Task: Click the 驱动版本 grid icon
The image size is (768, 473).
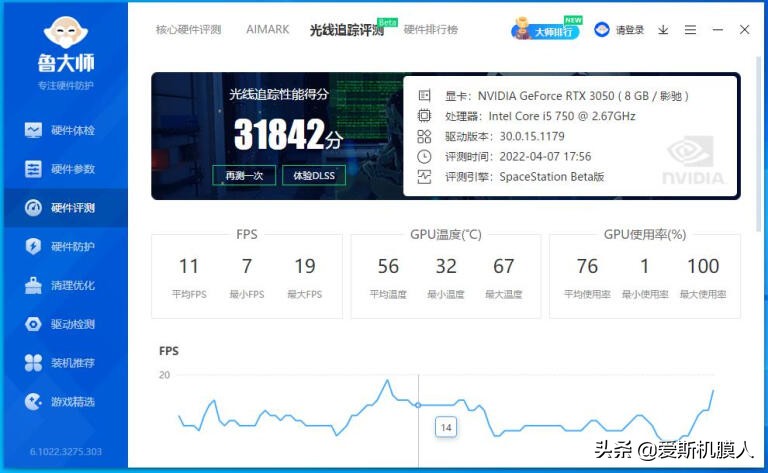Action: click(424, 136)
